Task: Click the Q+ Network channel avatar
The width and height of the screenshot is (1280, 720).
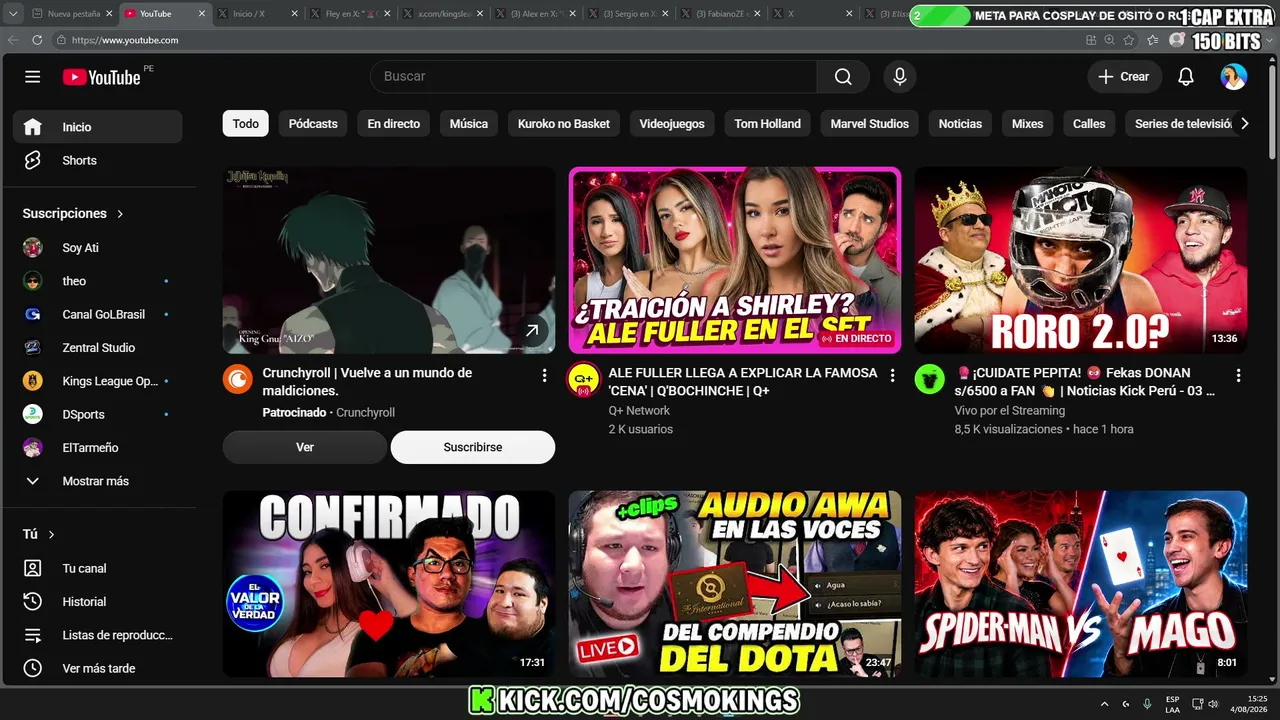Action: pos(583,380)
